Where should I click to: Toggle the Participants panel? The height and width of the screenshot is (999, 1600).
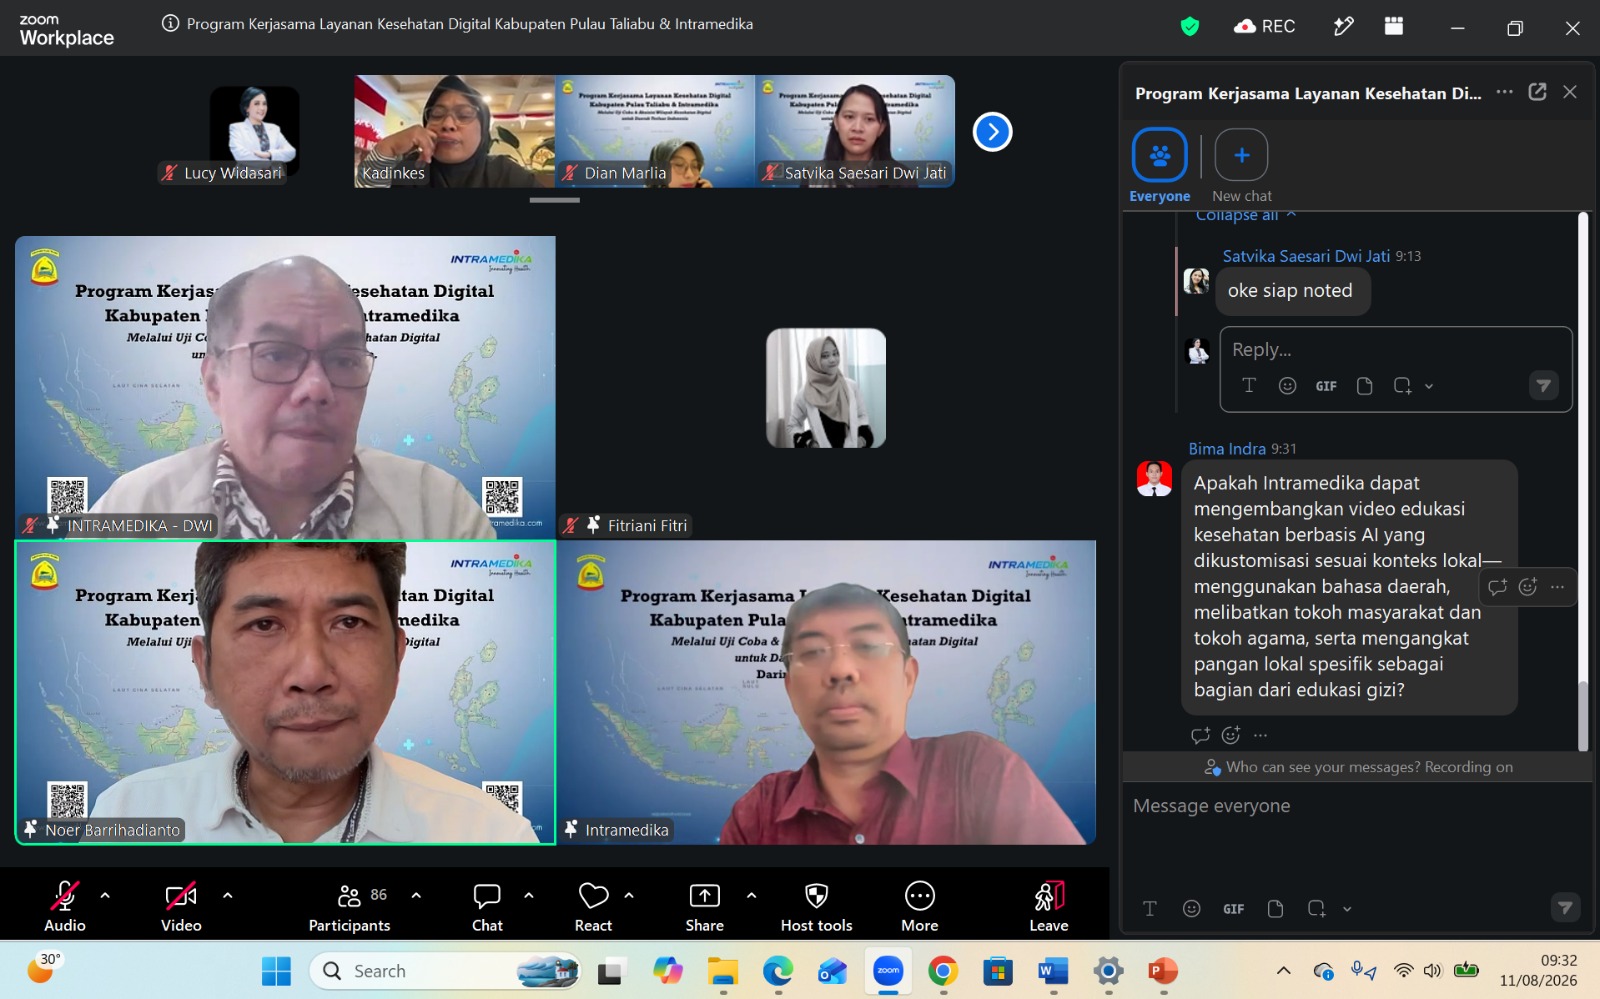click(x=349, y=907)
